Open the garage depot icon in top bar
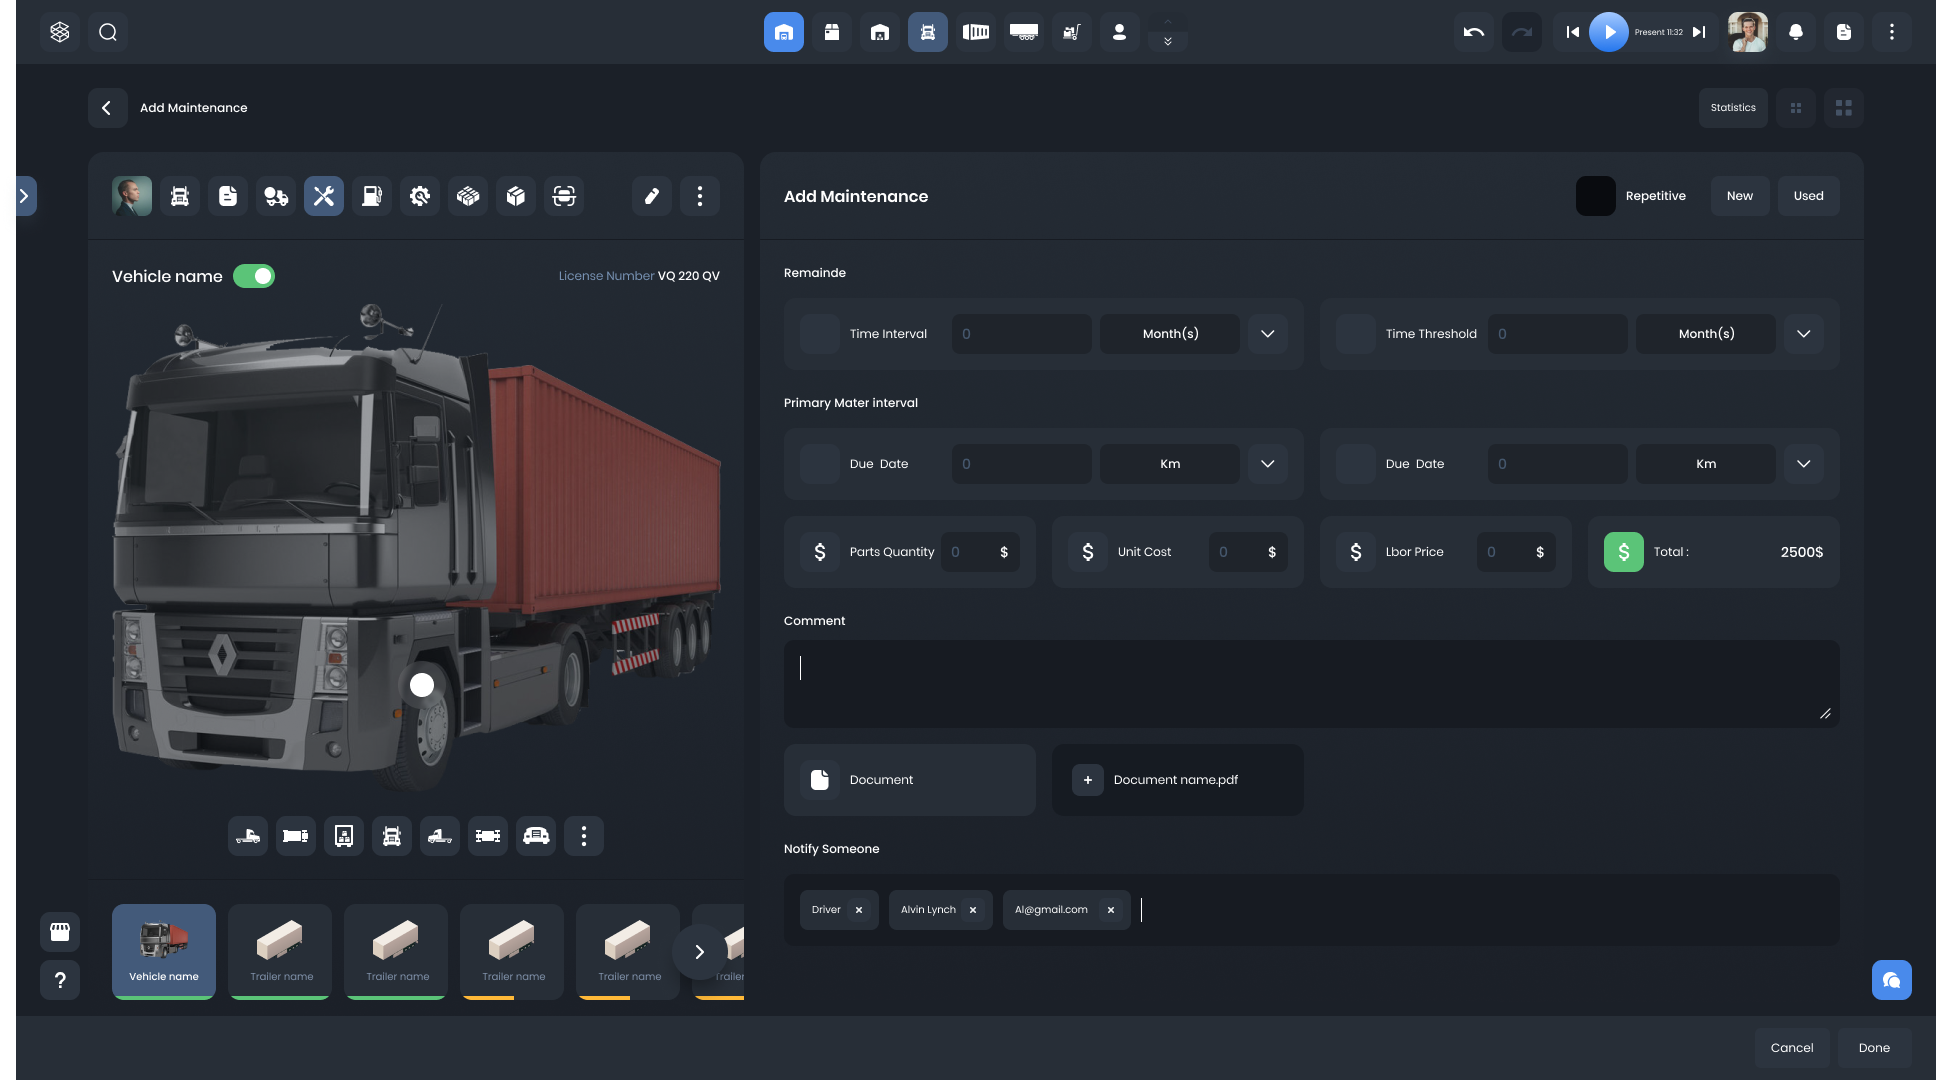This screenshot has height=1080, width=1936. click(784, 32)
